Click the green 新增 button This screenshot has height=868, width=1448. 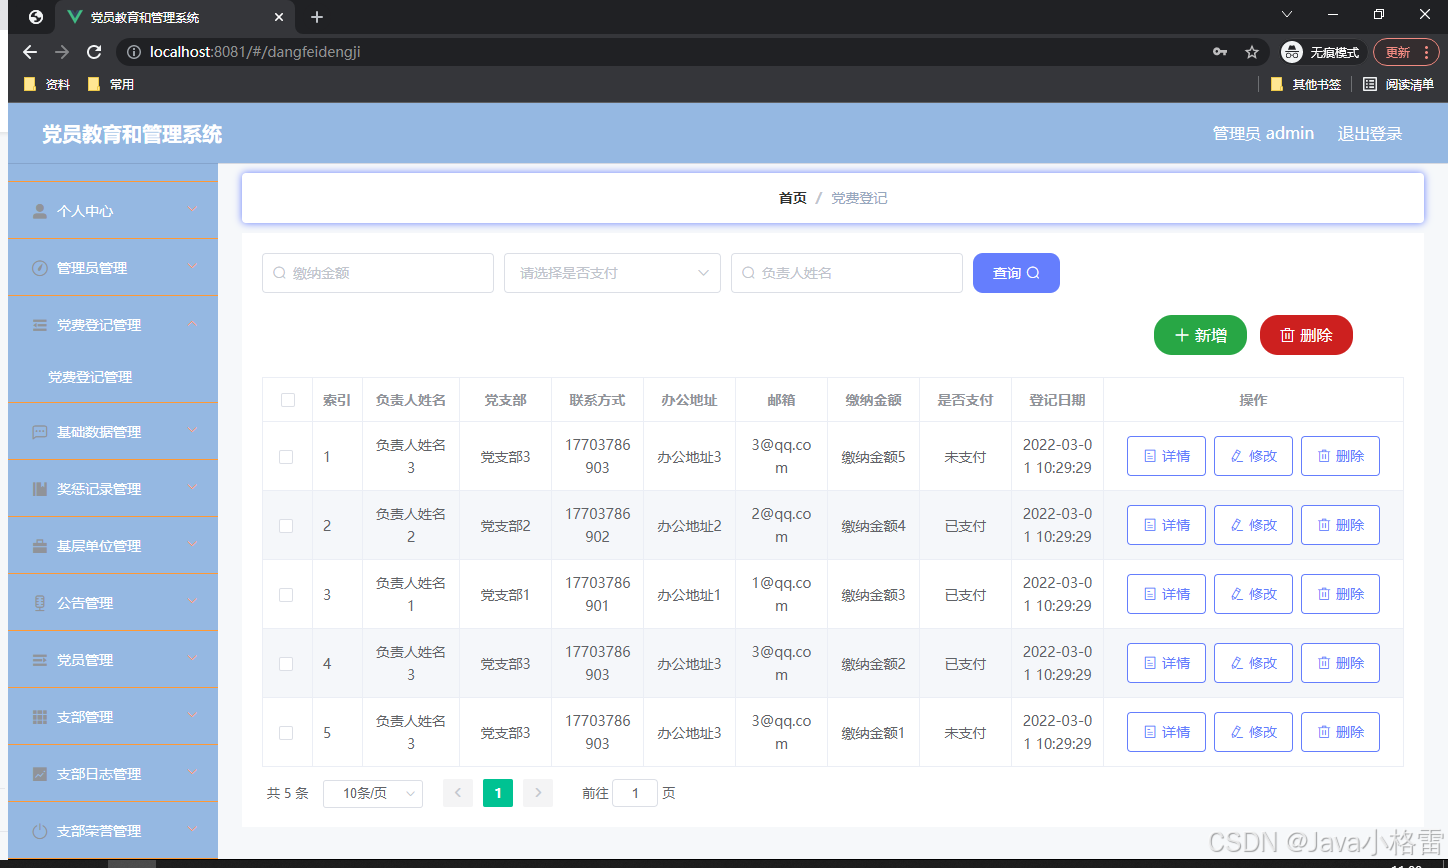coord(1200,335)
